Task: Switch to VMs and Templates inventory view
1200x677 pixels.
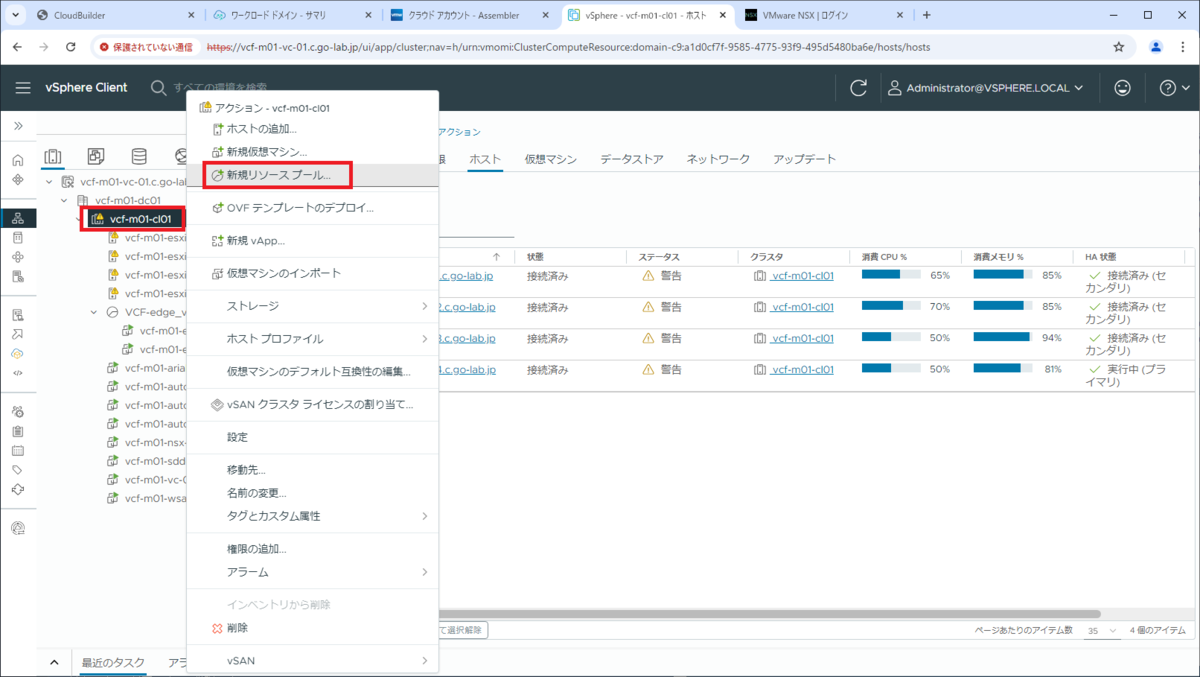Action: pos(96,157)
